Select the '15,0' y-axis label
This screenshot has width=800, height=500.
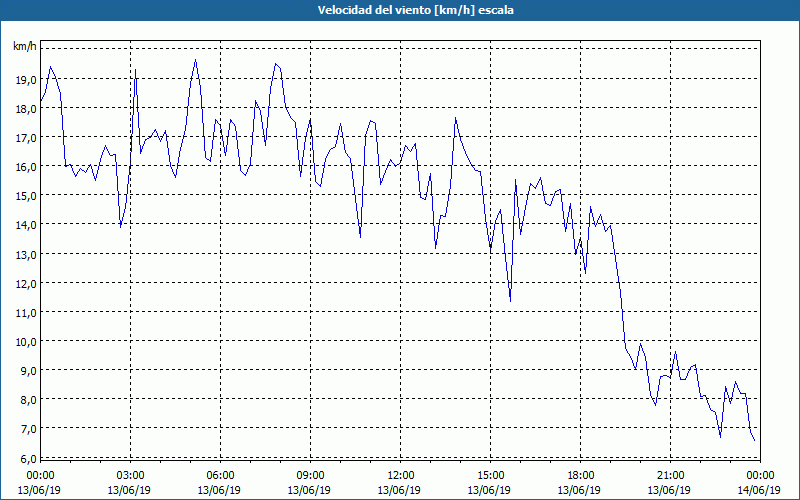tap(26, 196)
